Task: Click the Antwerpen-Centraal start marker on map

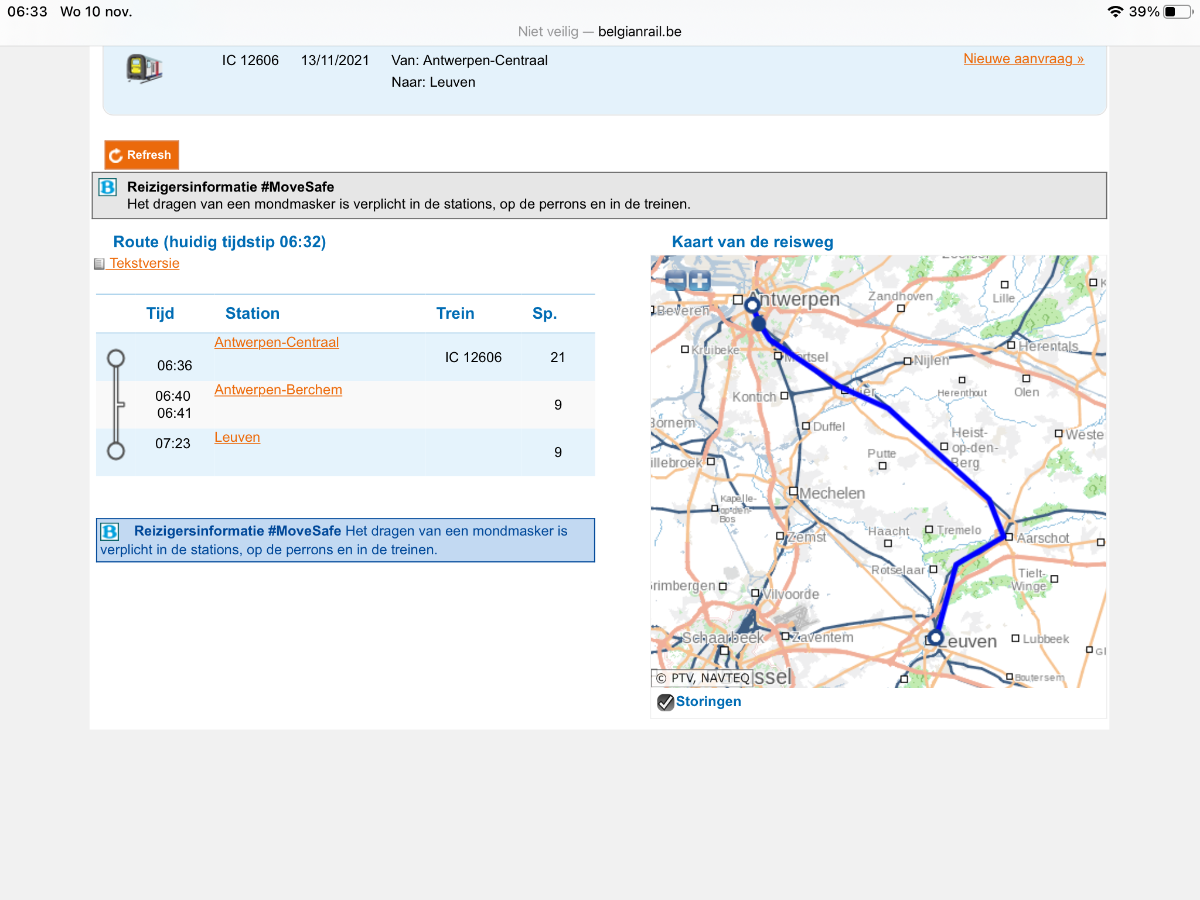Action: pyautogui.click(x=751, y=305)
